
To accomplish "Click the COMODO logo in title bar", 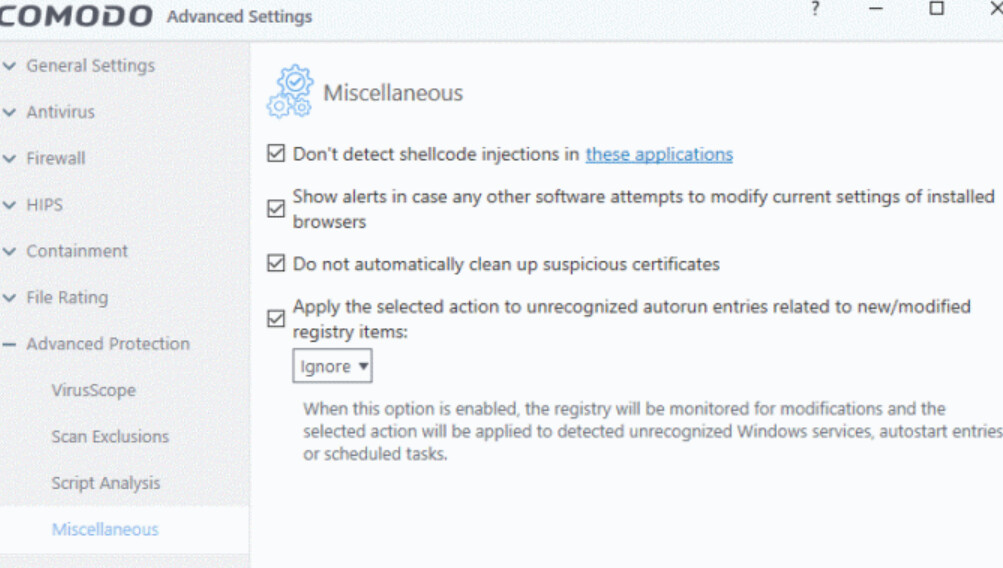I will click(77, 16).
